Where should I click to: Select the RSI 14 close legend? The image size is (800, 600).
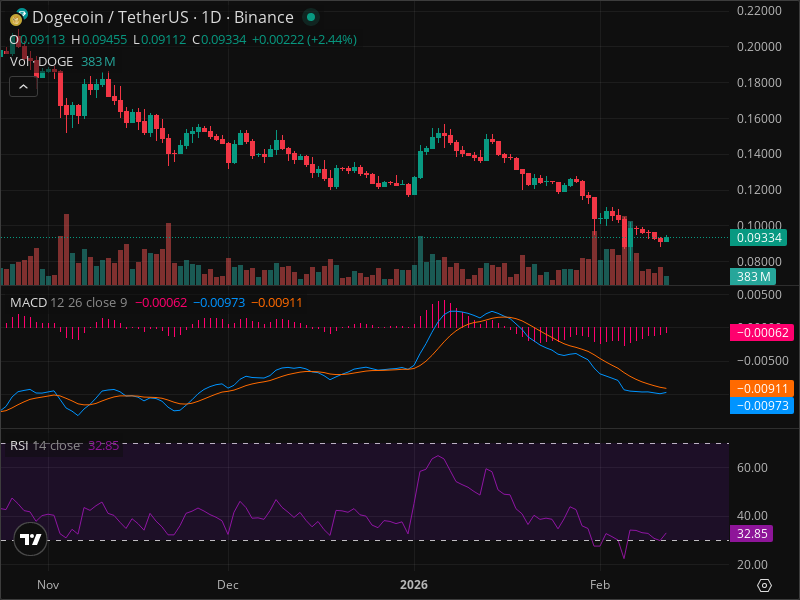click(x=45, y=445)
